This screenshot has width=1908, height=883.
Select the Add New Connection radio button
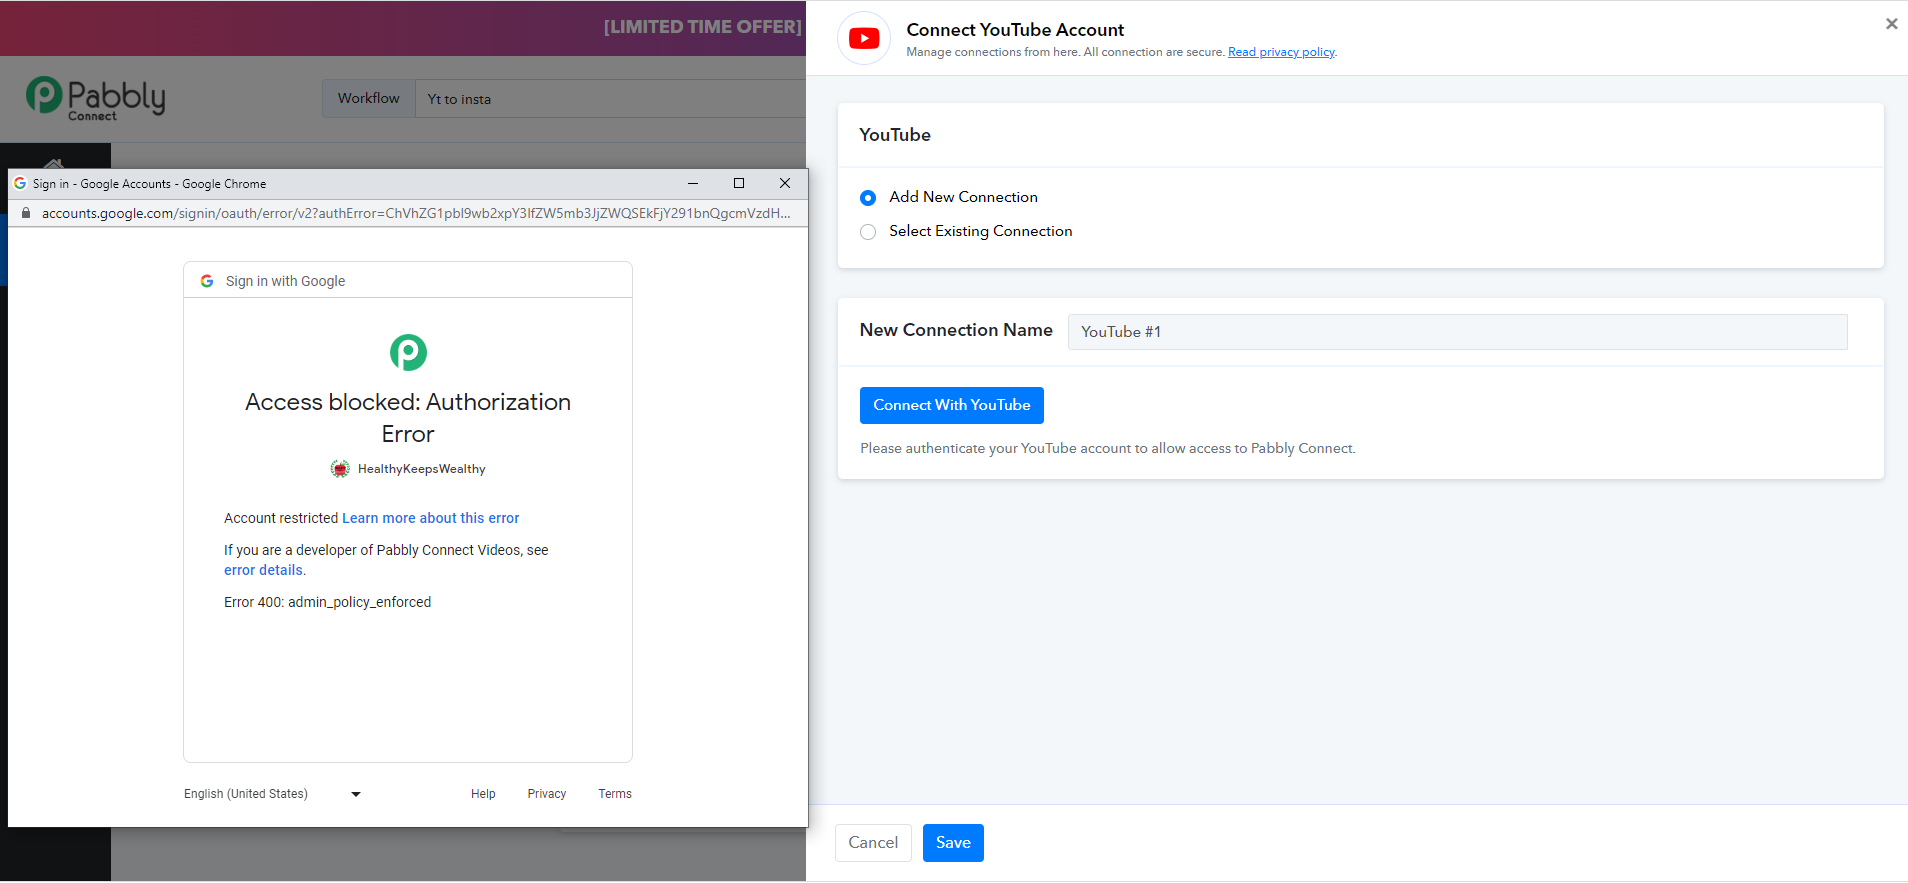868,198
